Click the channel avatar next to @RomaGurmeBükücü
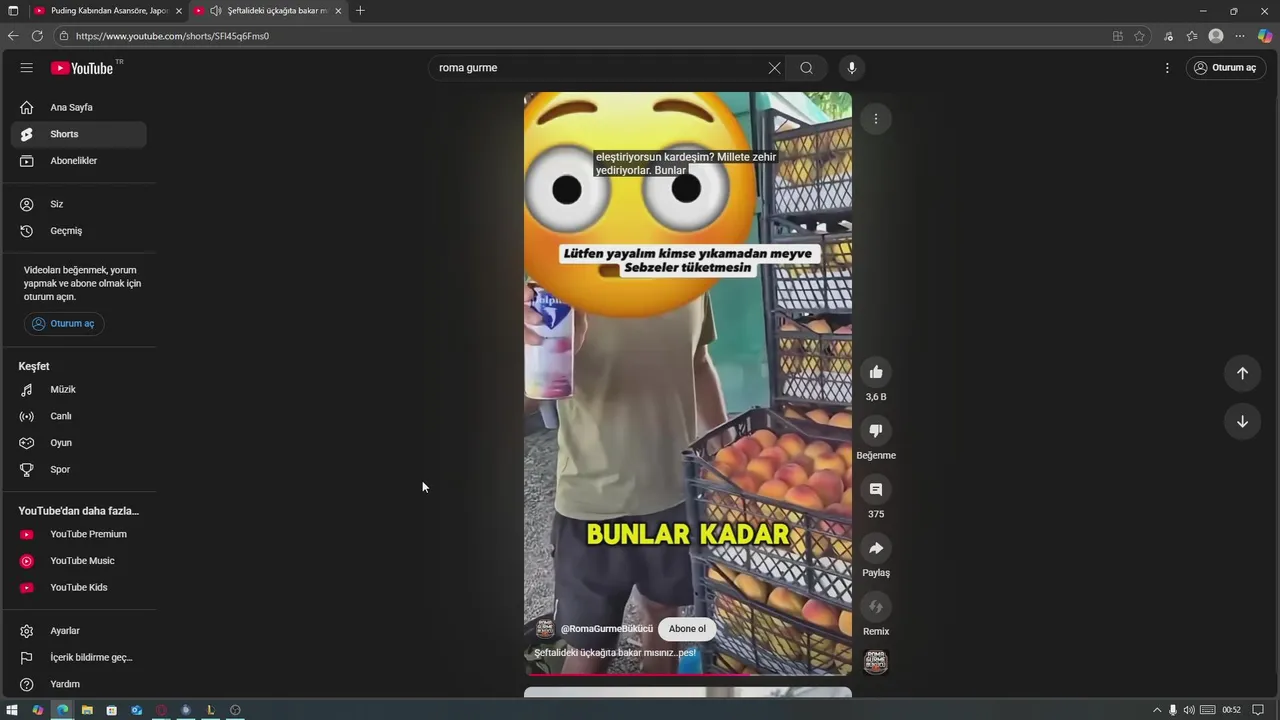The height and width of the screenshot is (720, 1280). tap(545, 629)
